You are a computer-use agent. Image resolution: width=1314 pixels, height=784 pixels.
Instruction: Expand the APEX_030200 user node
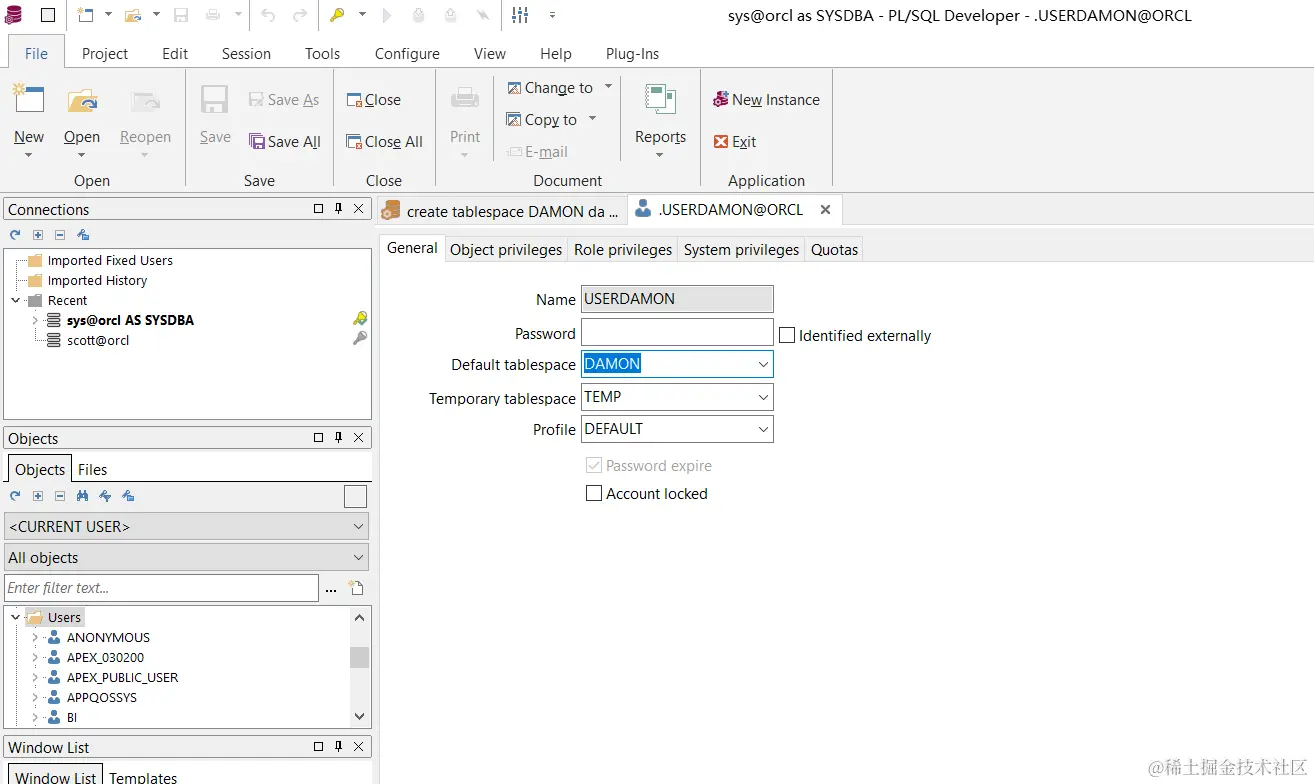pos(35,657)
